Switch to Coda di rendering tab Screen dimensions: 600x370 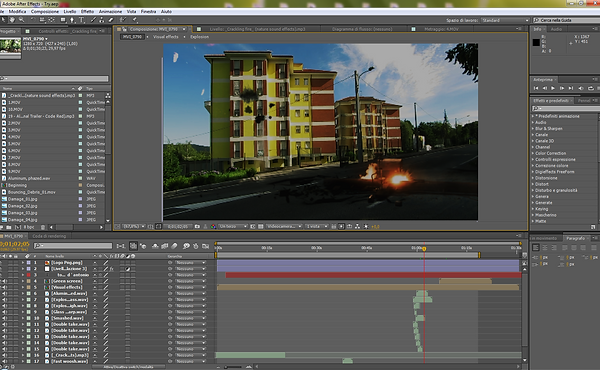49,236
